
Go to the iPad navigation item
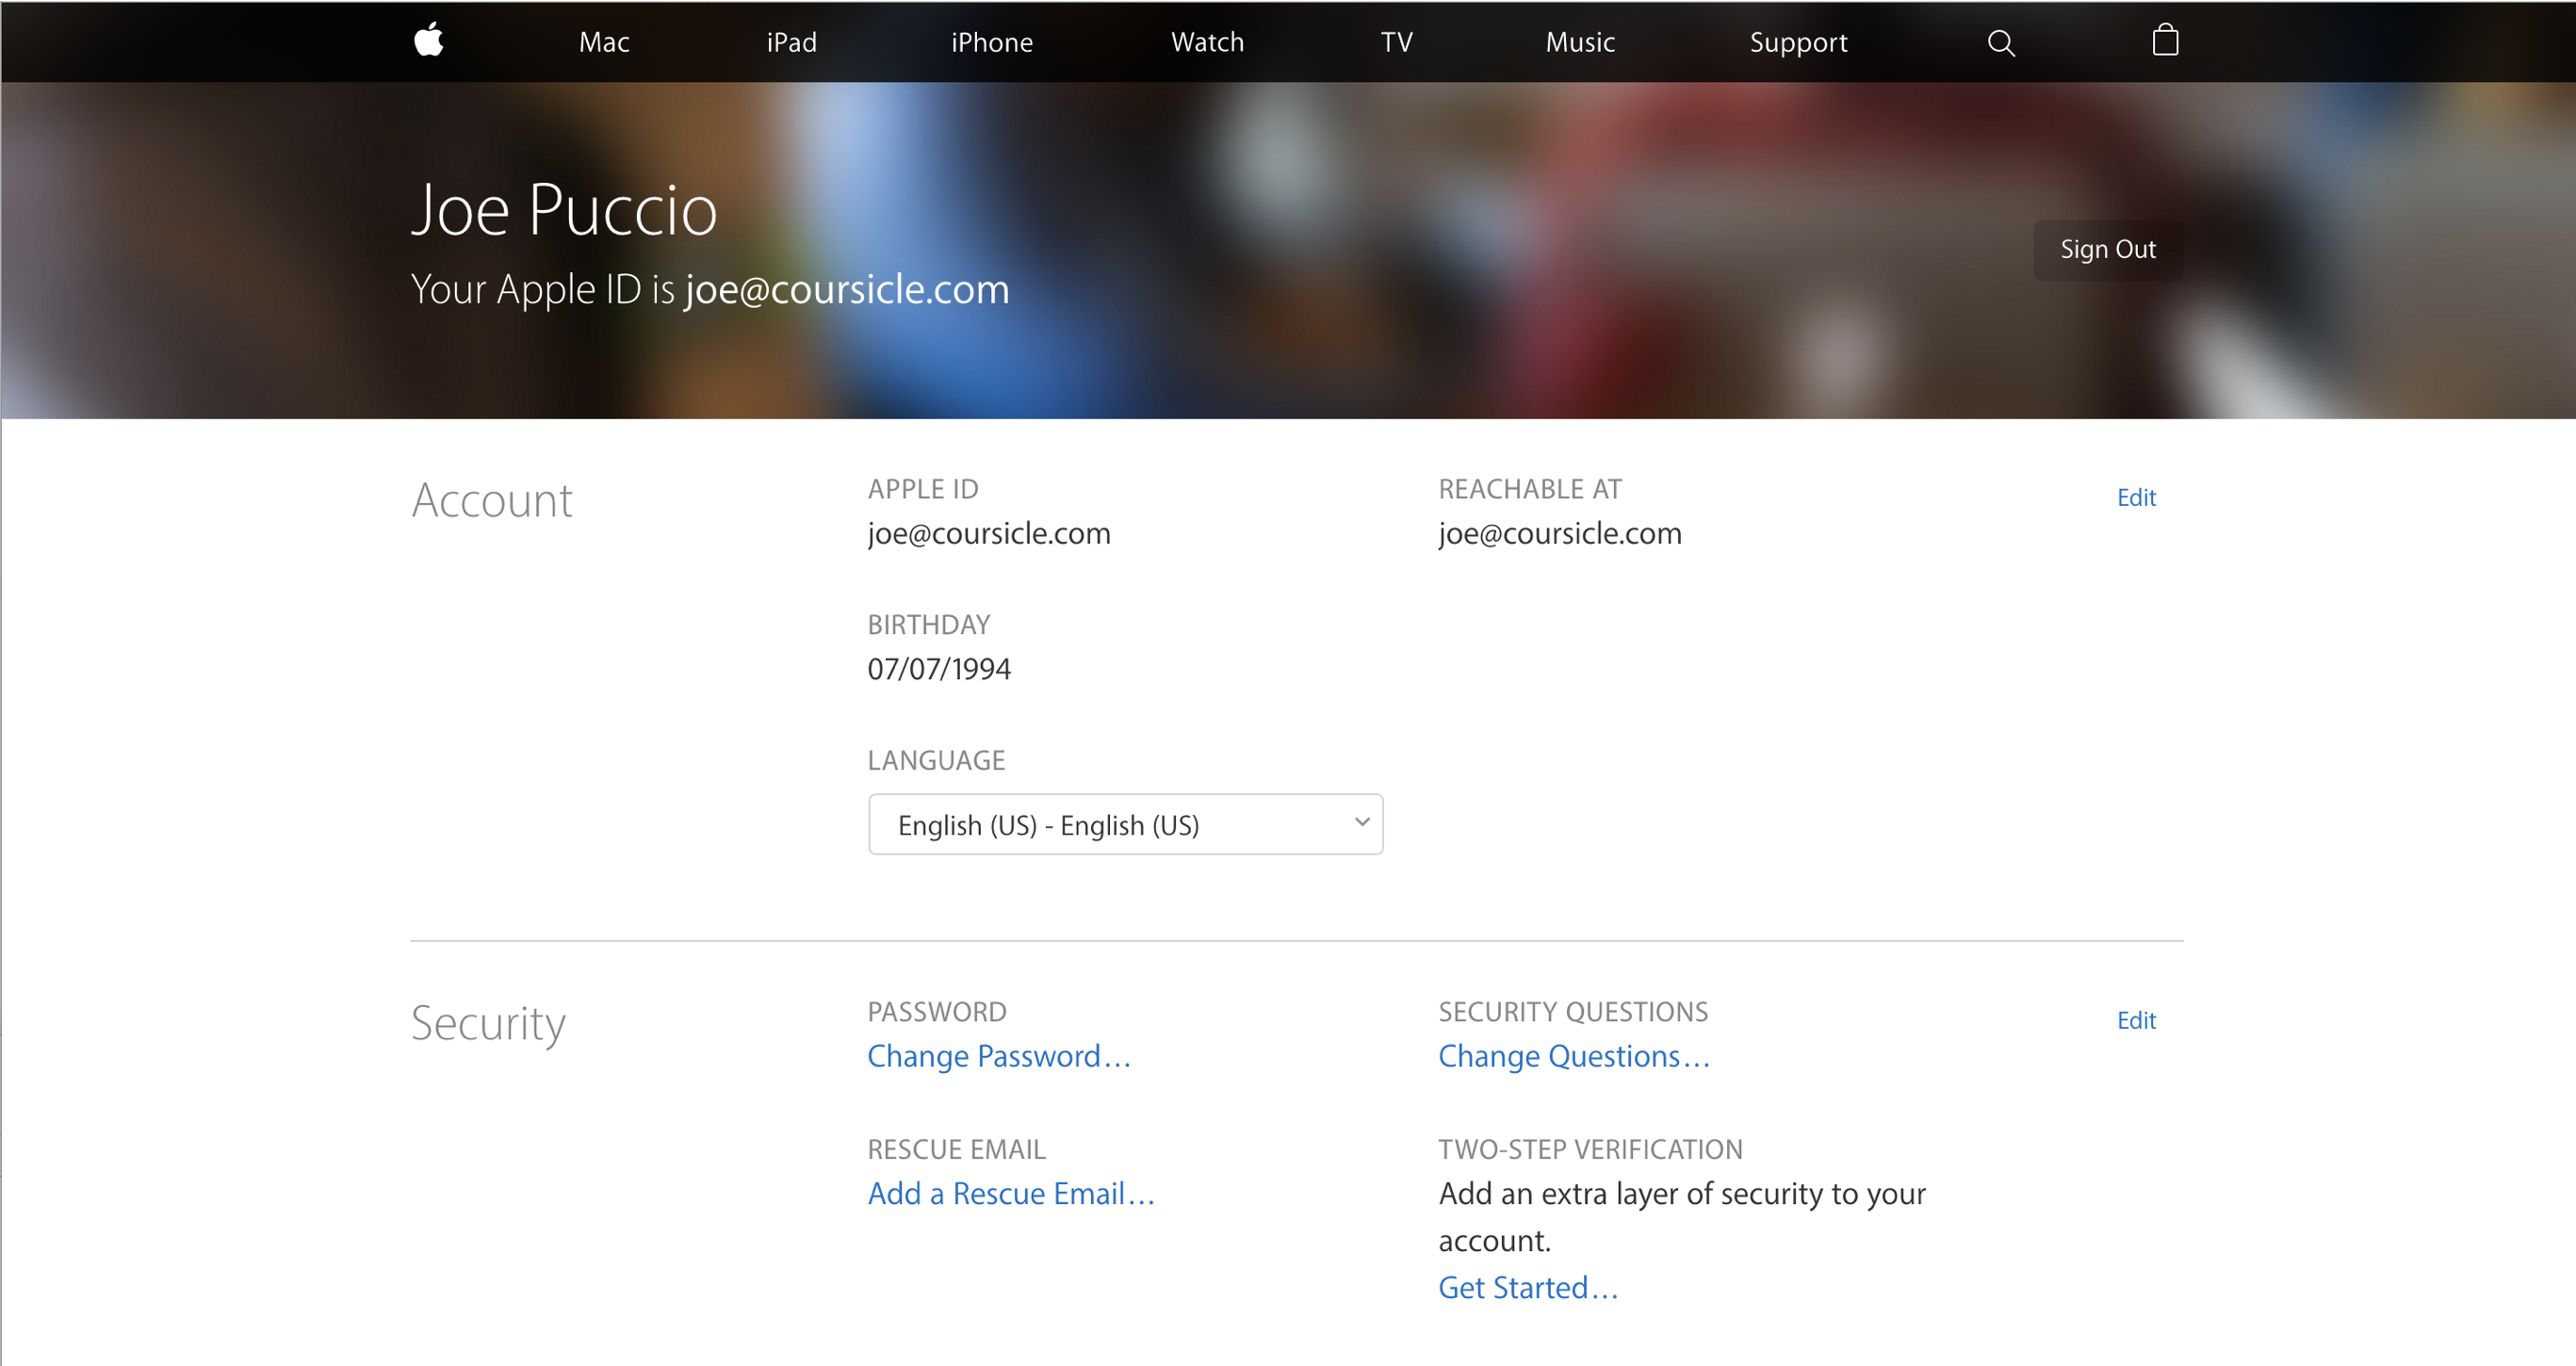(791, 42)
